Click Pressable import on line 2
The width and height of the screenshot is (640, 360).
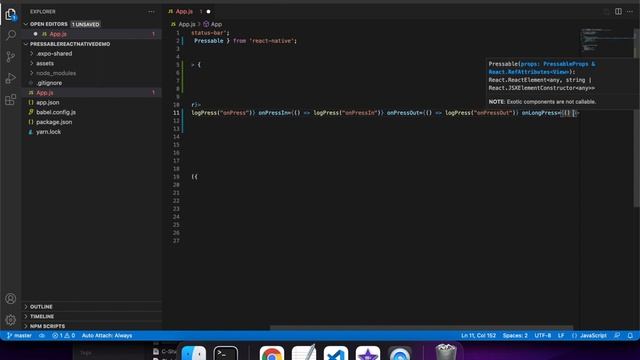coord(209,41)
